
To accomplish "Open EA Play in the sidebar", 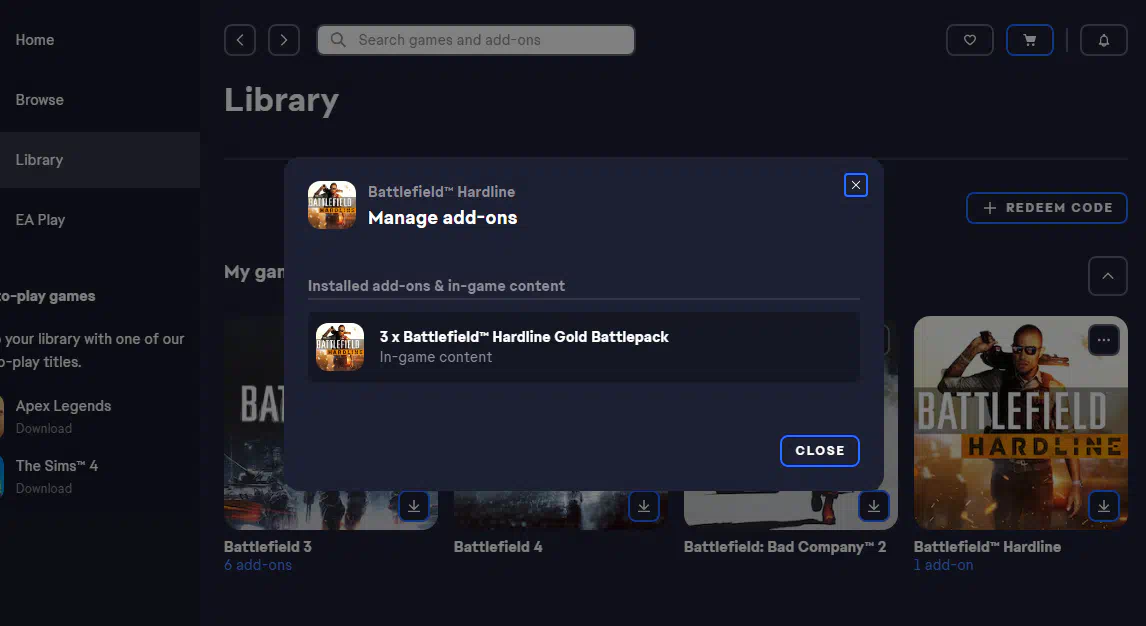I will click(40, 220).
